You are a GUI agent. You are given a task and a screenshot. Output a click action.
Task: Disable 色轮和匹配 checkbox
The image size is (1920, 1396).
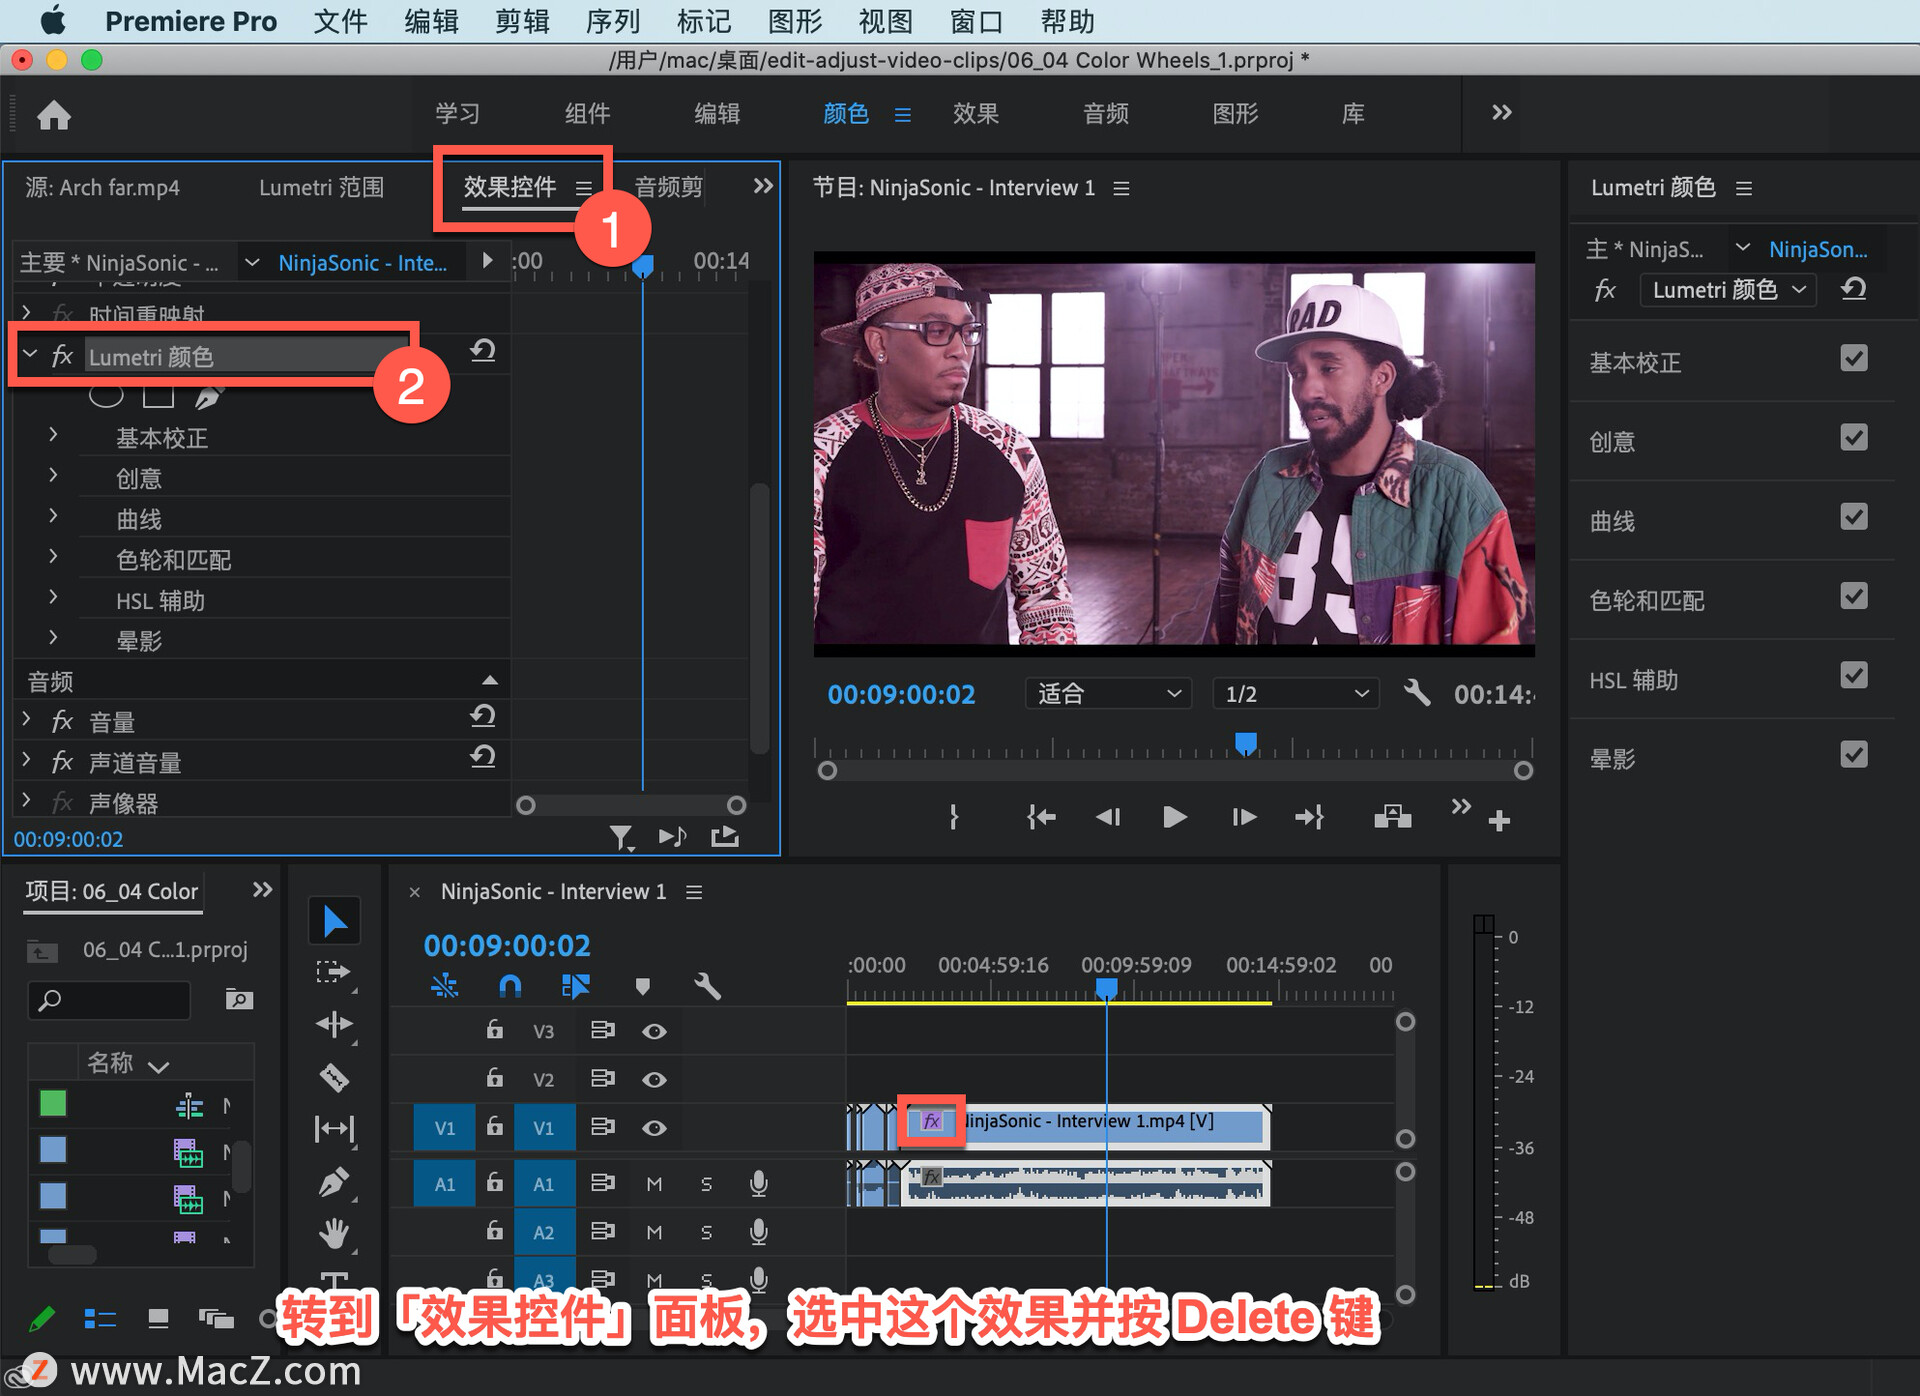1854,596
